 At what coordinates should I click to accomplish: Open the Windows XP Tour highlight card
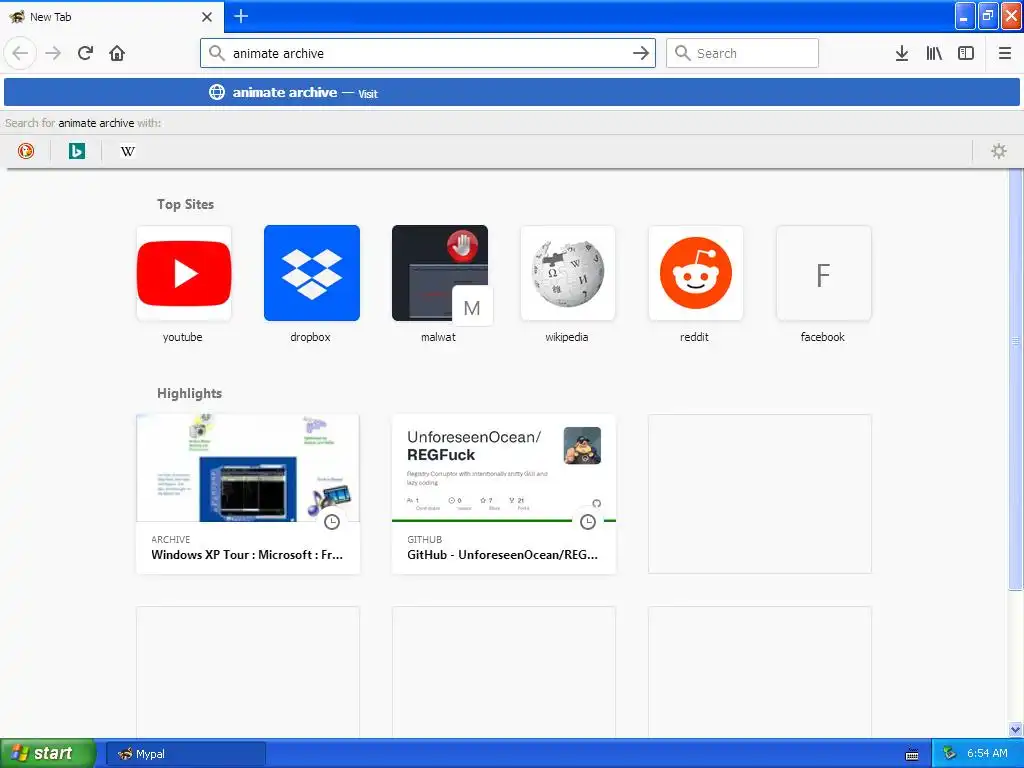coord(248,494)
